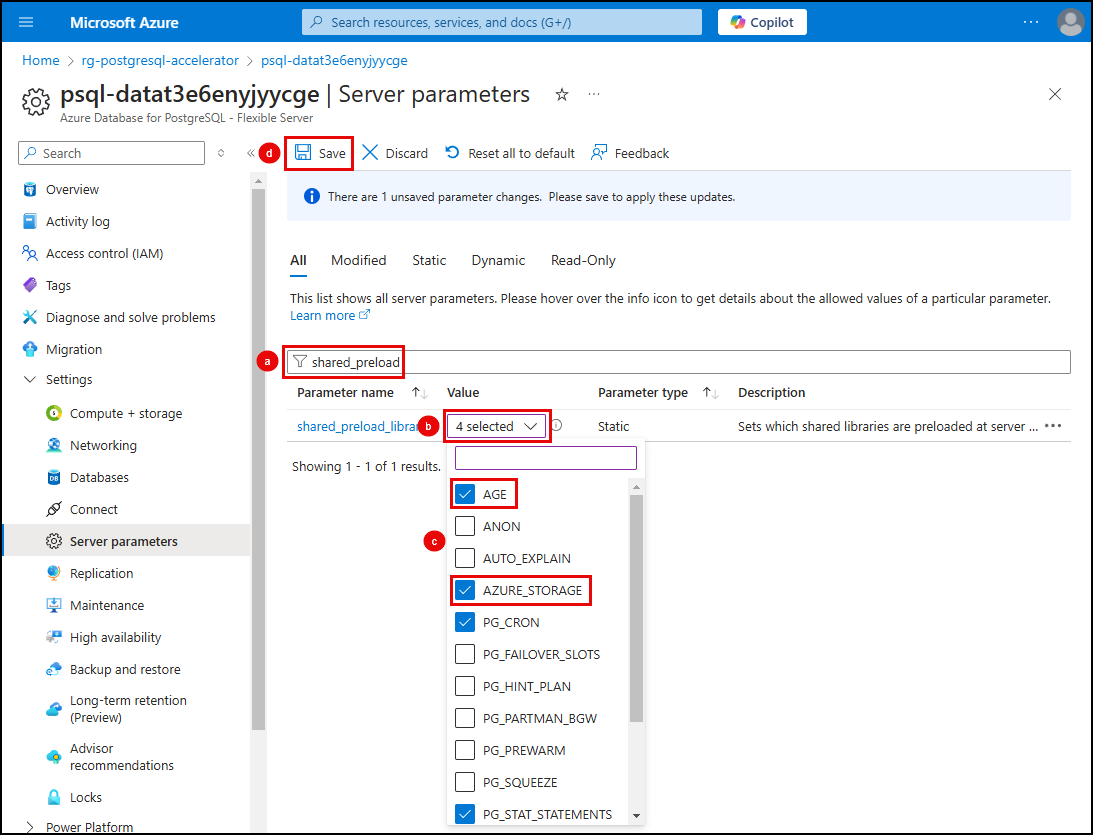The height and width of the screenshot is (835, 1093).
Task: Click the sidebar Search box
Action: [112, 153]
